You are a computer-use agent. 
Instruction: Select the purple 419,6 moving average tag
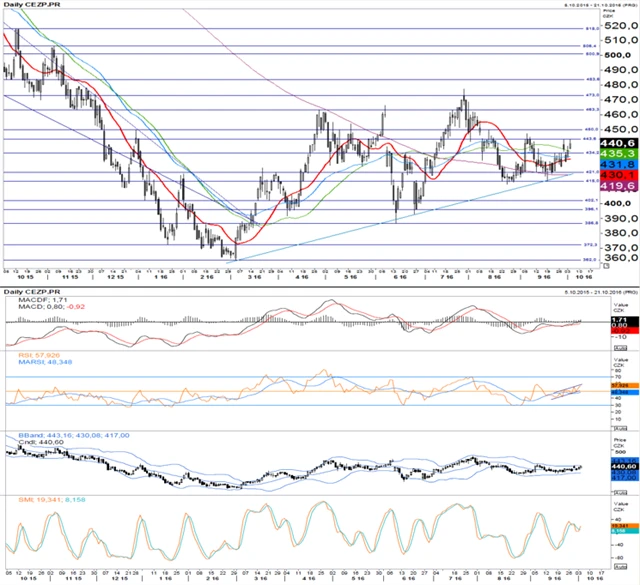pyautogui.click(x=620, y=186)
